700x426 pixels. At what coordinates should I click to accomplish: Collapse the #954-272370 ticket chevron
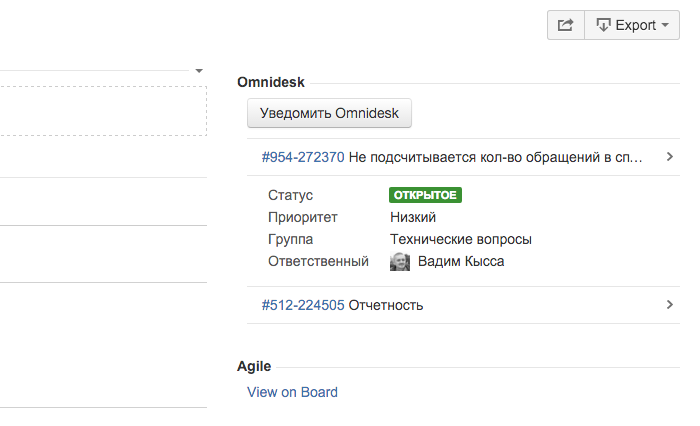pos(669,157)
